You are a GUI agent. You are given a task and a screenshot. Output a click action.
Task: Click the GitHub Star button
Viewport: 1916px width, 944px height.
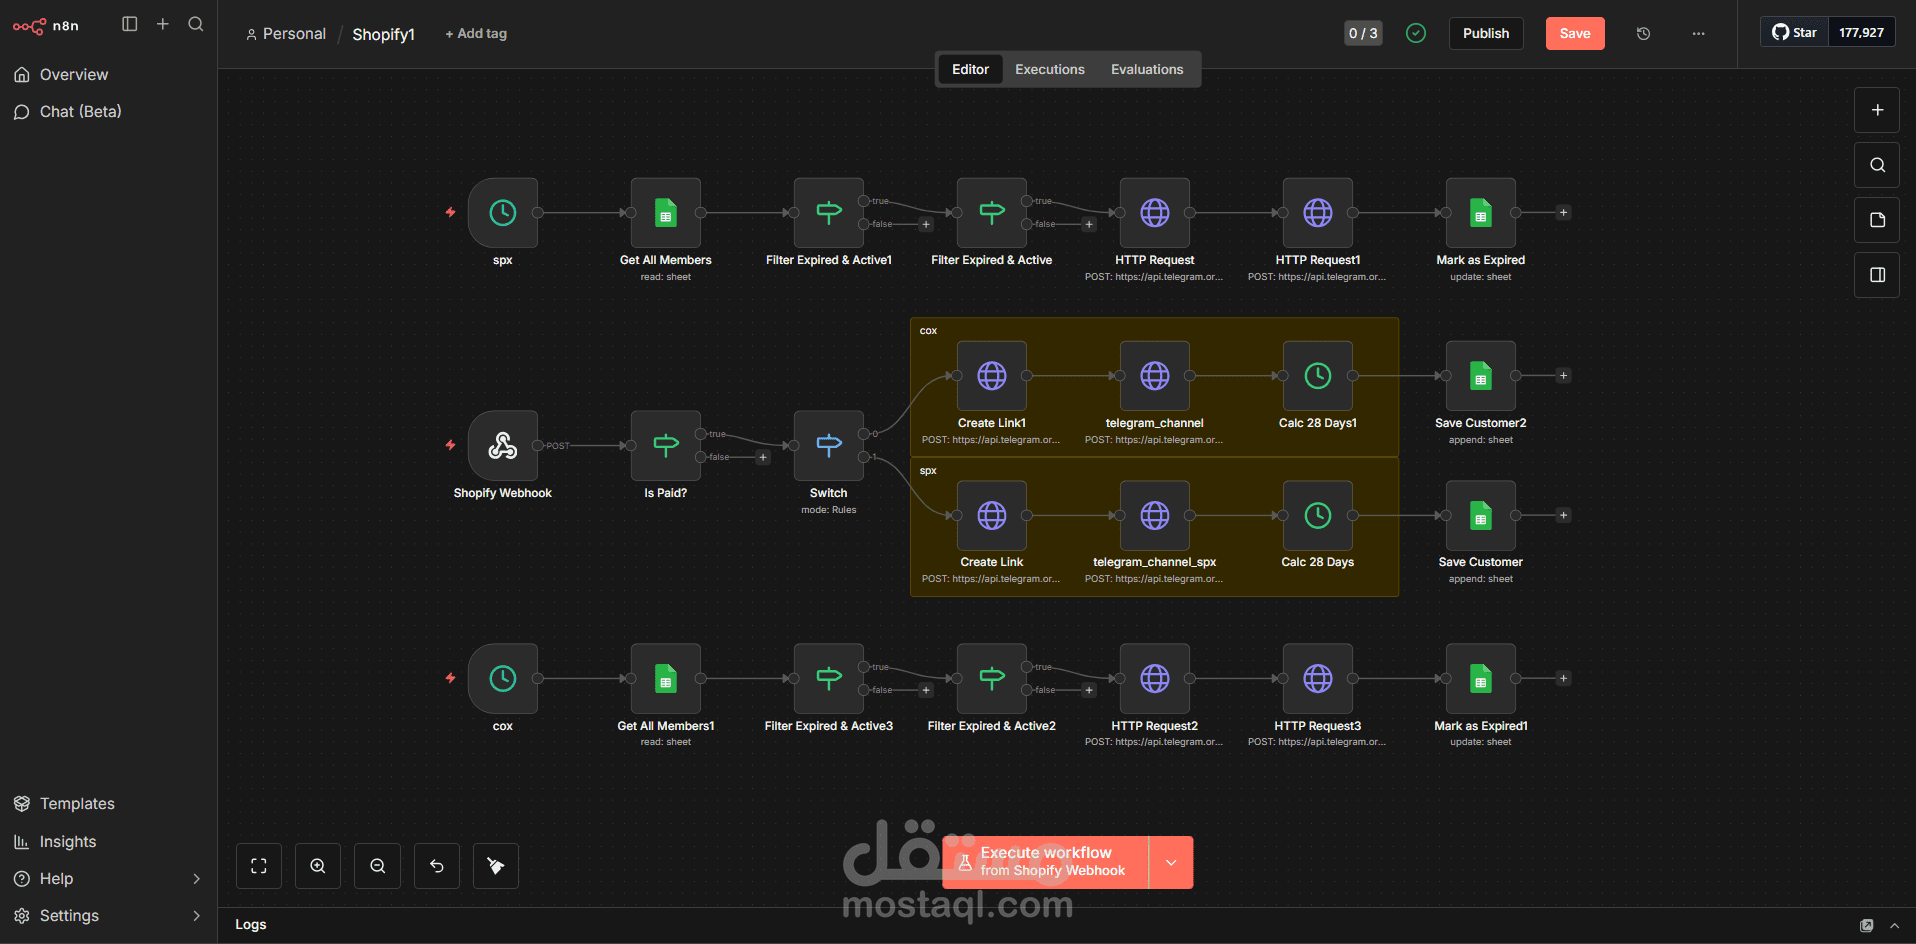1794,32
